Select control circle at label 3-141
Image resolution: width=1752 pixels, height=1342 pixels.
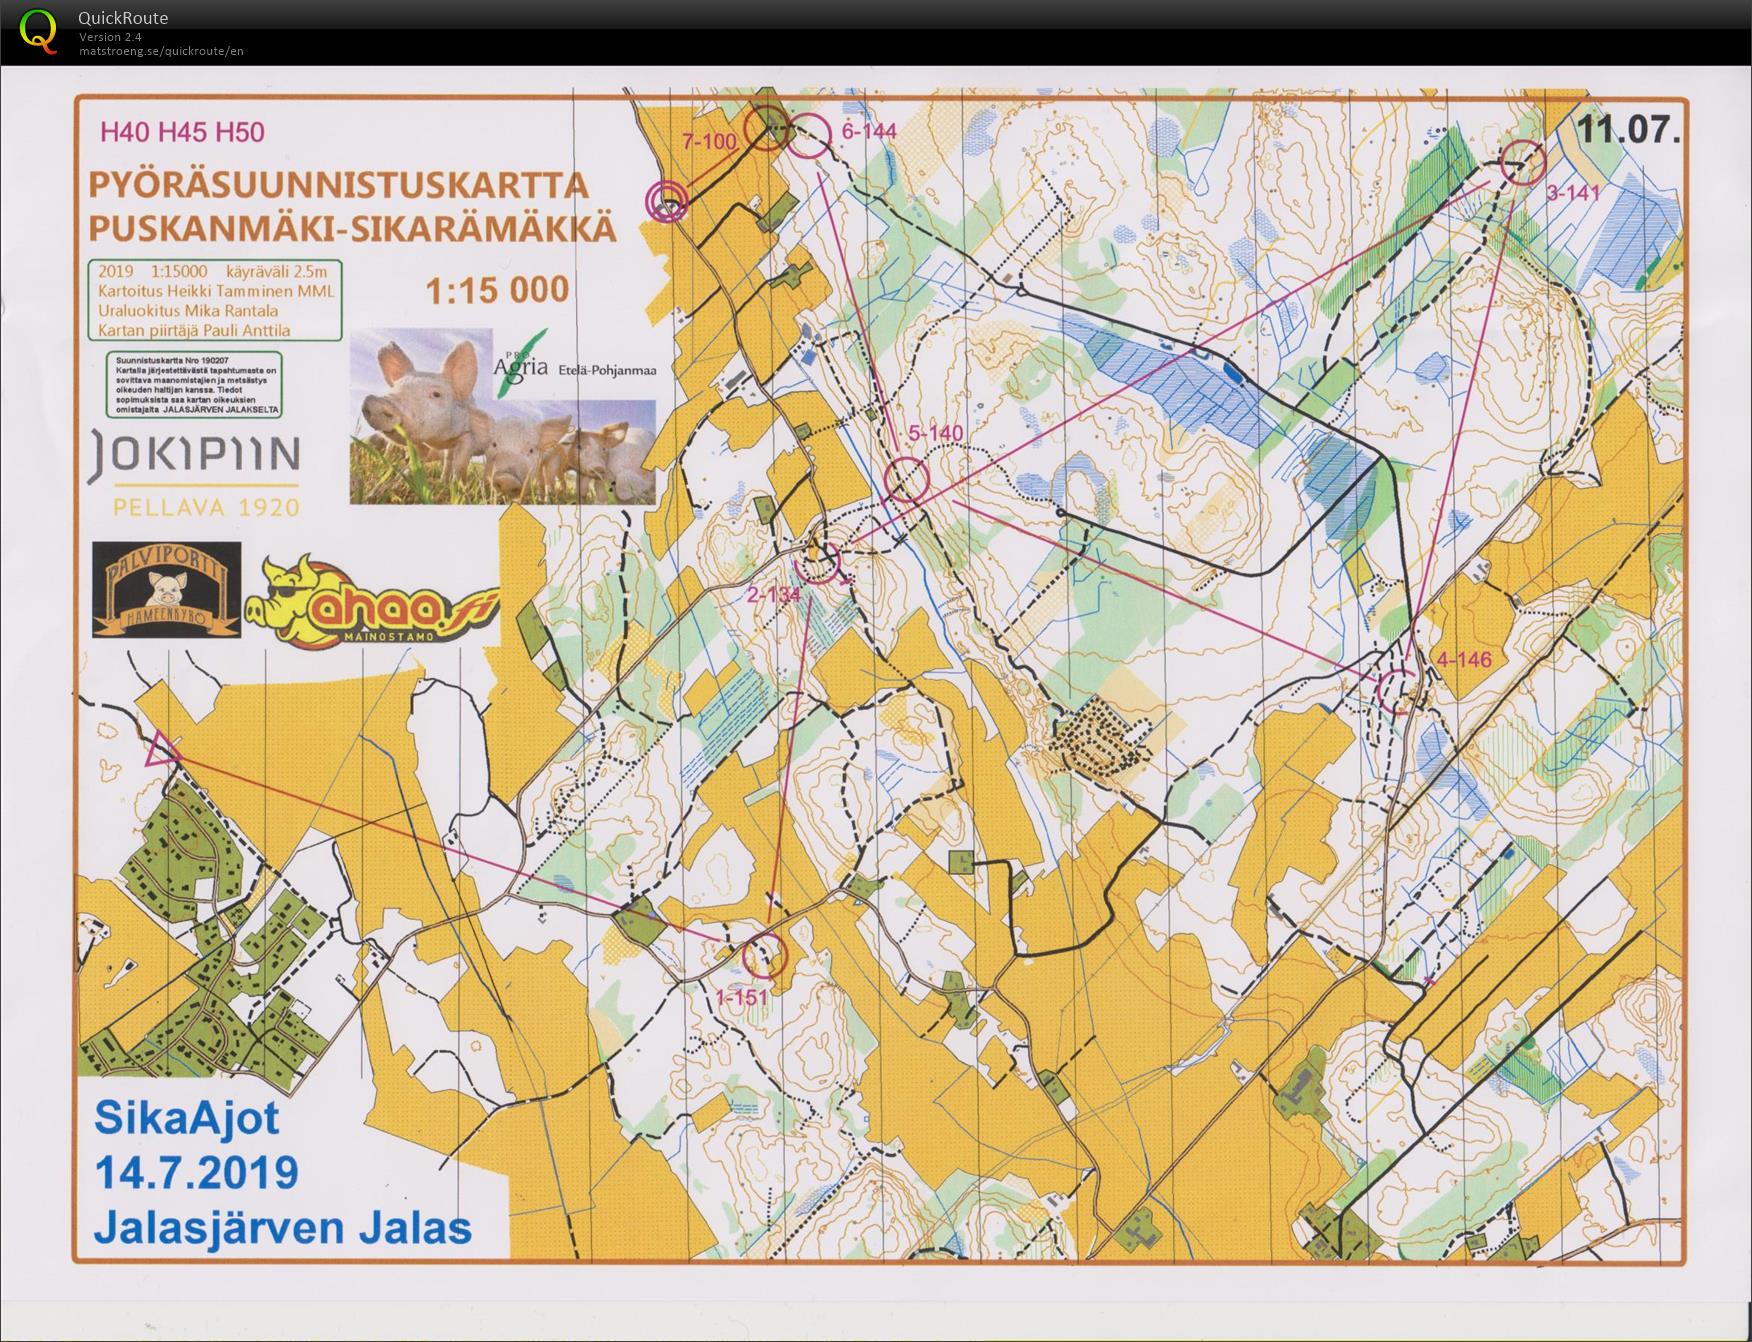(1523, 161)
